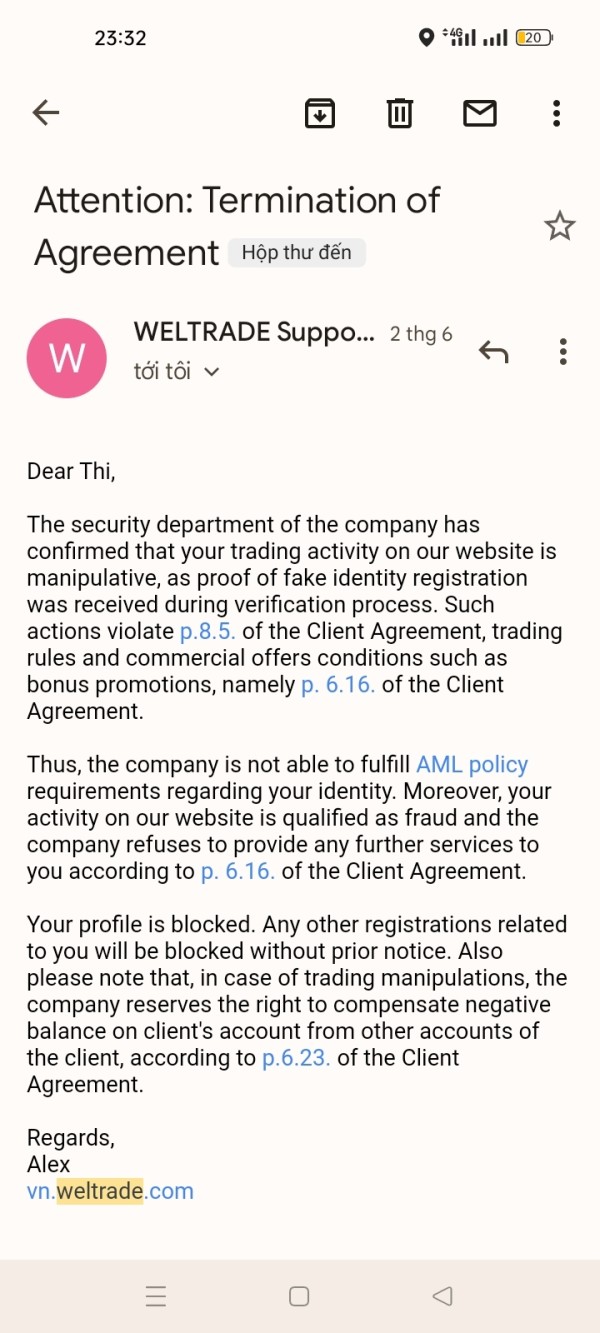Star the Termination of Agreement email

coord(559,226)
